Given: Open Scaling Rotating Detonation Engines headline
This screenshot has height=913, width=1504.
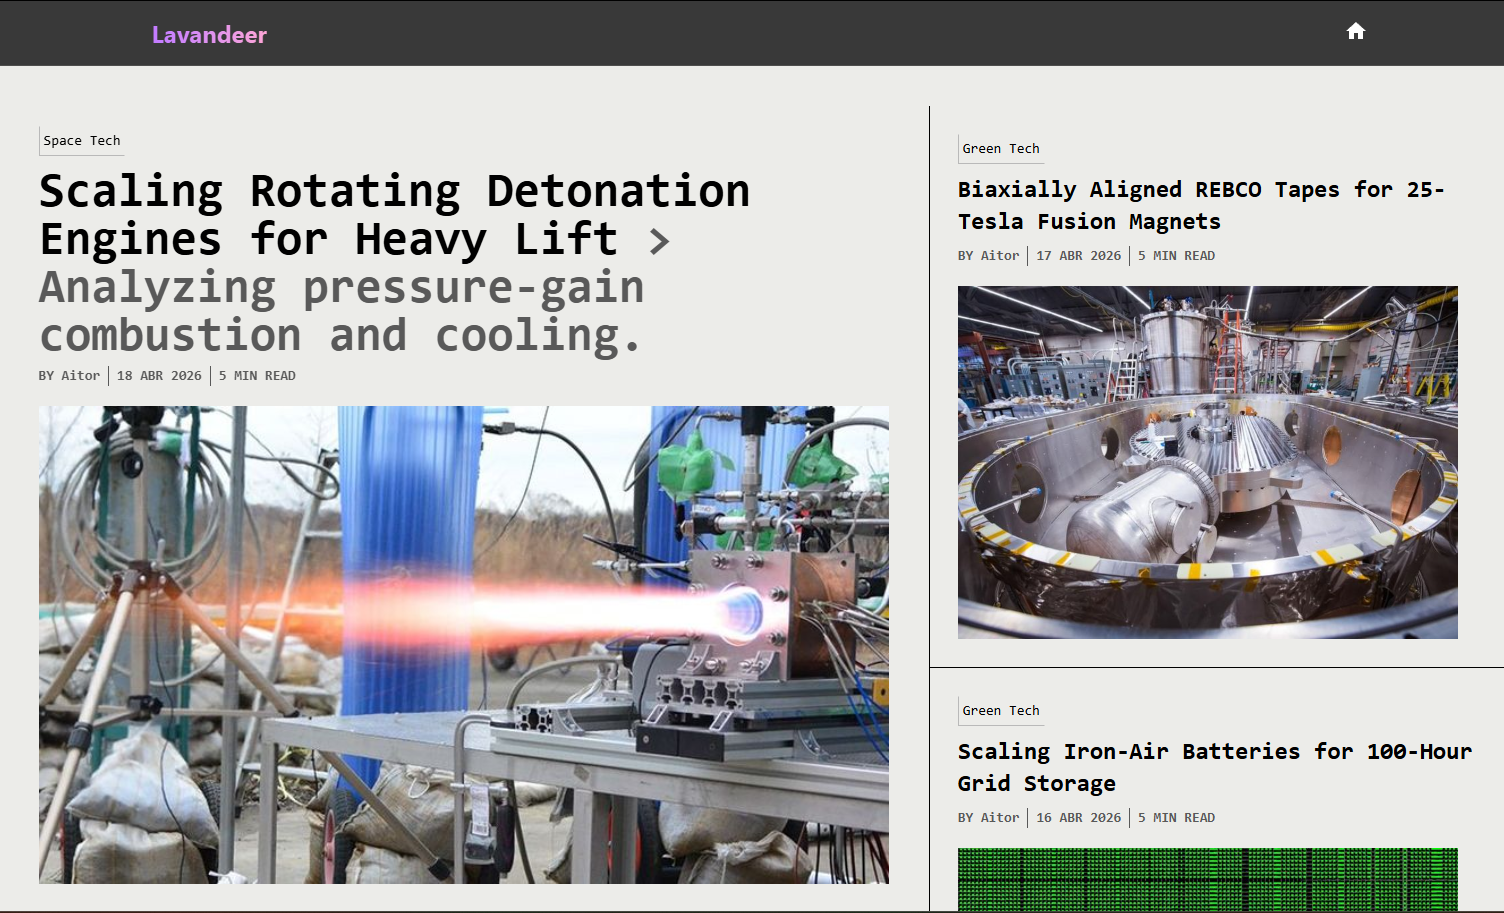Looking at the screenshot, I should click(x=394, y=215).
